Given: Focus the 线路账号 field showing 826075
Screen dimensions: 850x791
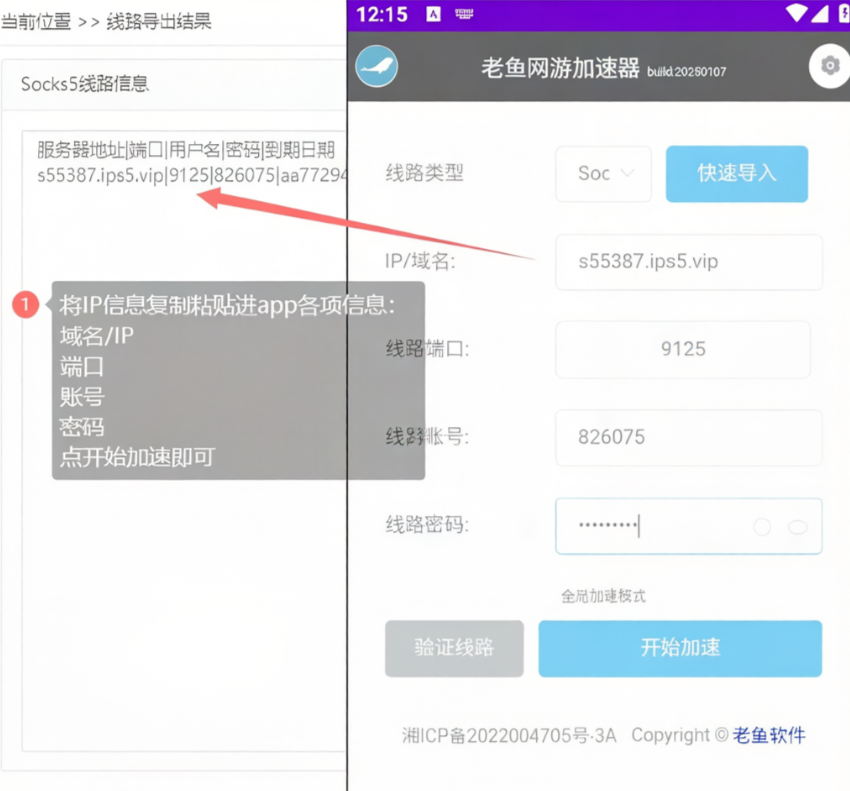Looking at the screenshot, I should click(x=688, y=438).
